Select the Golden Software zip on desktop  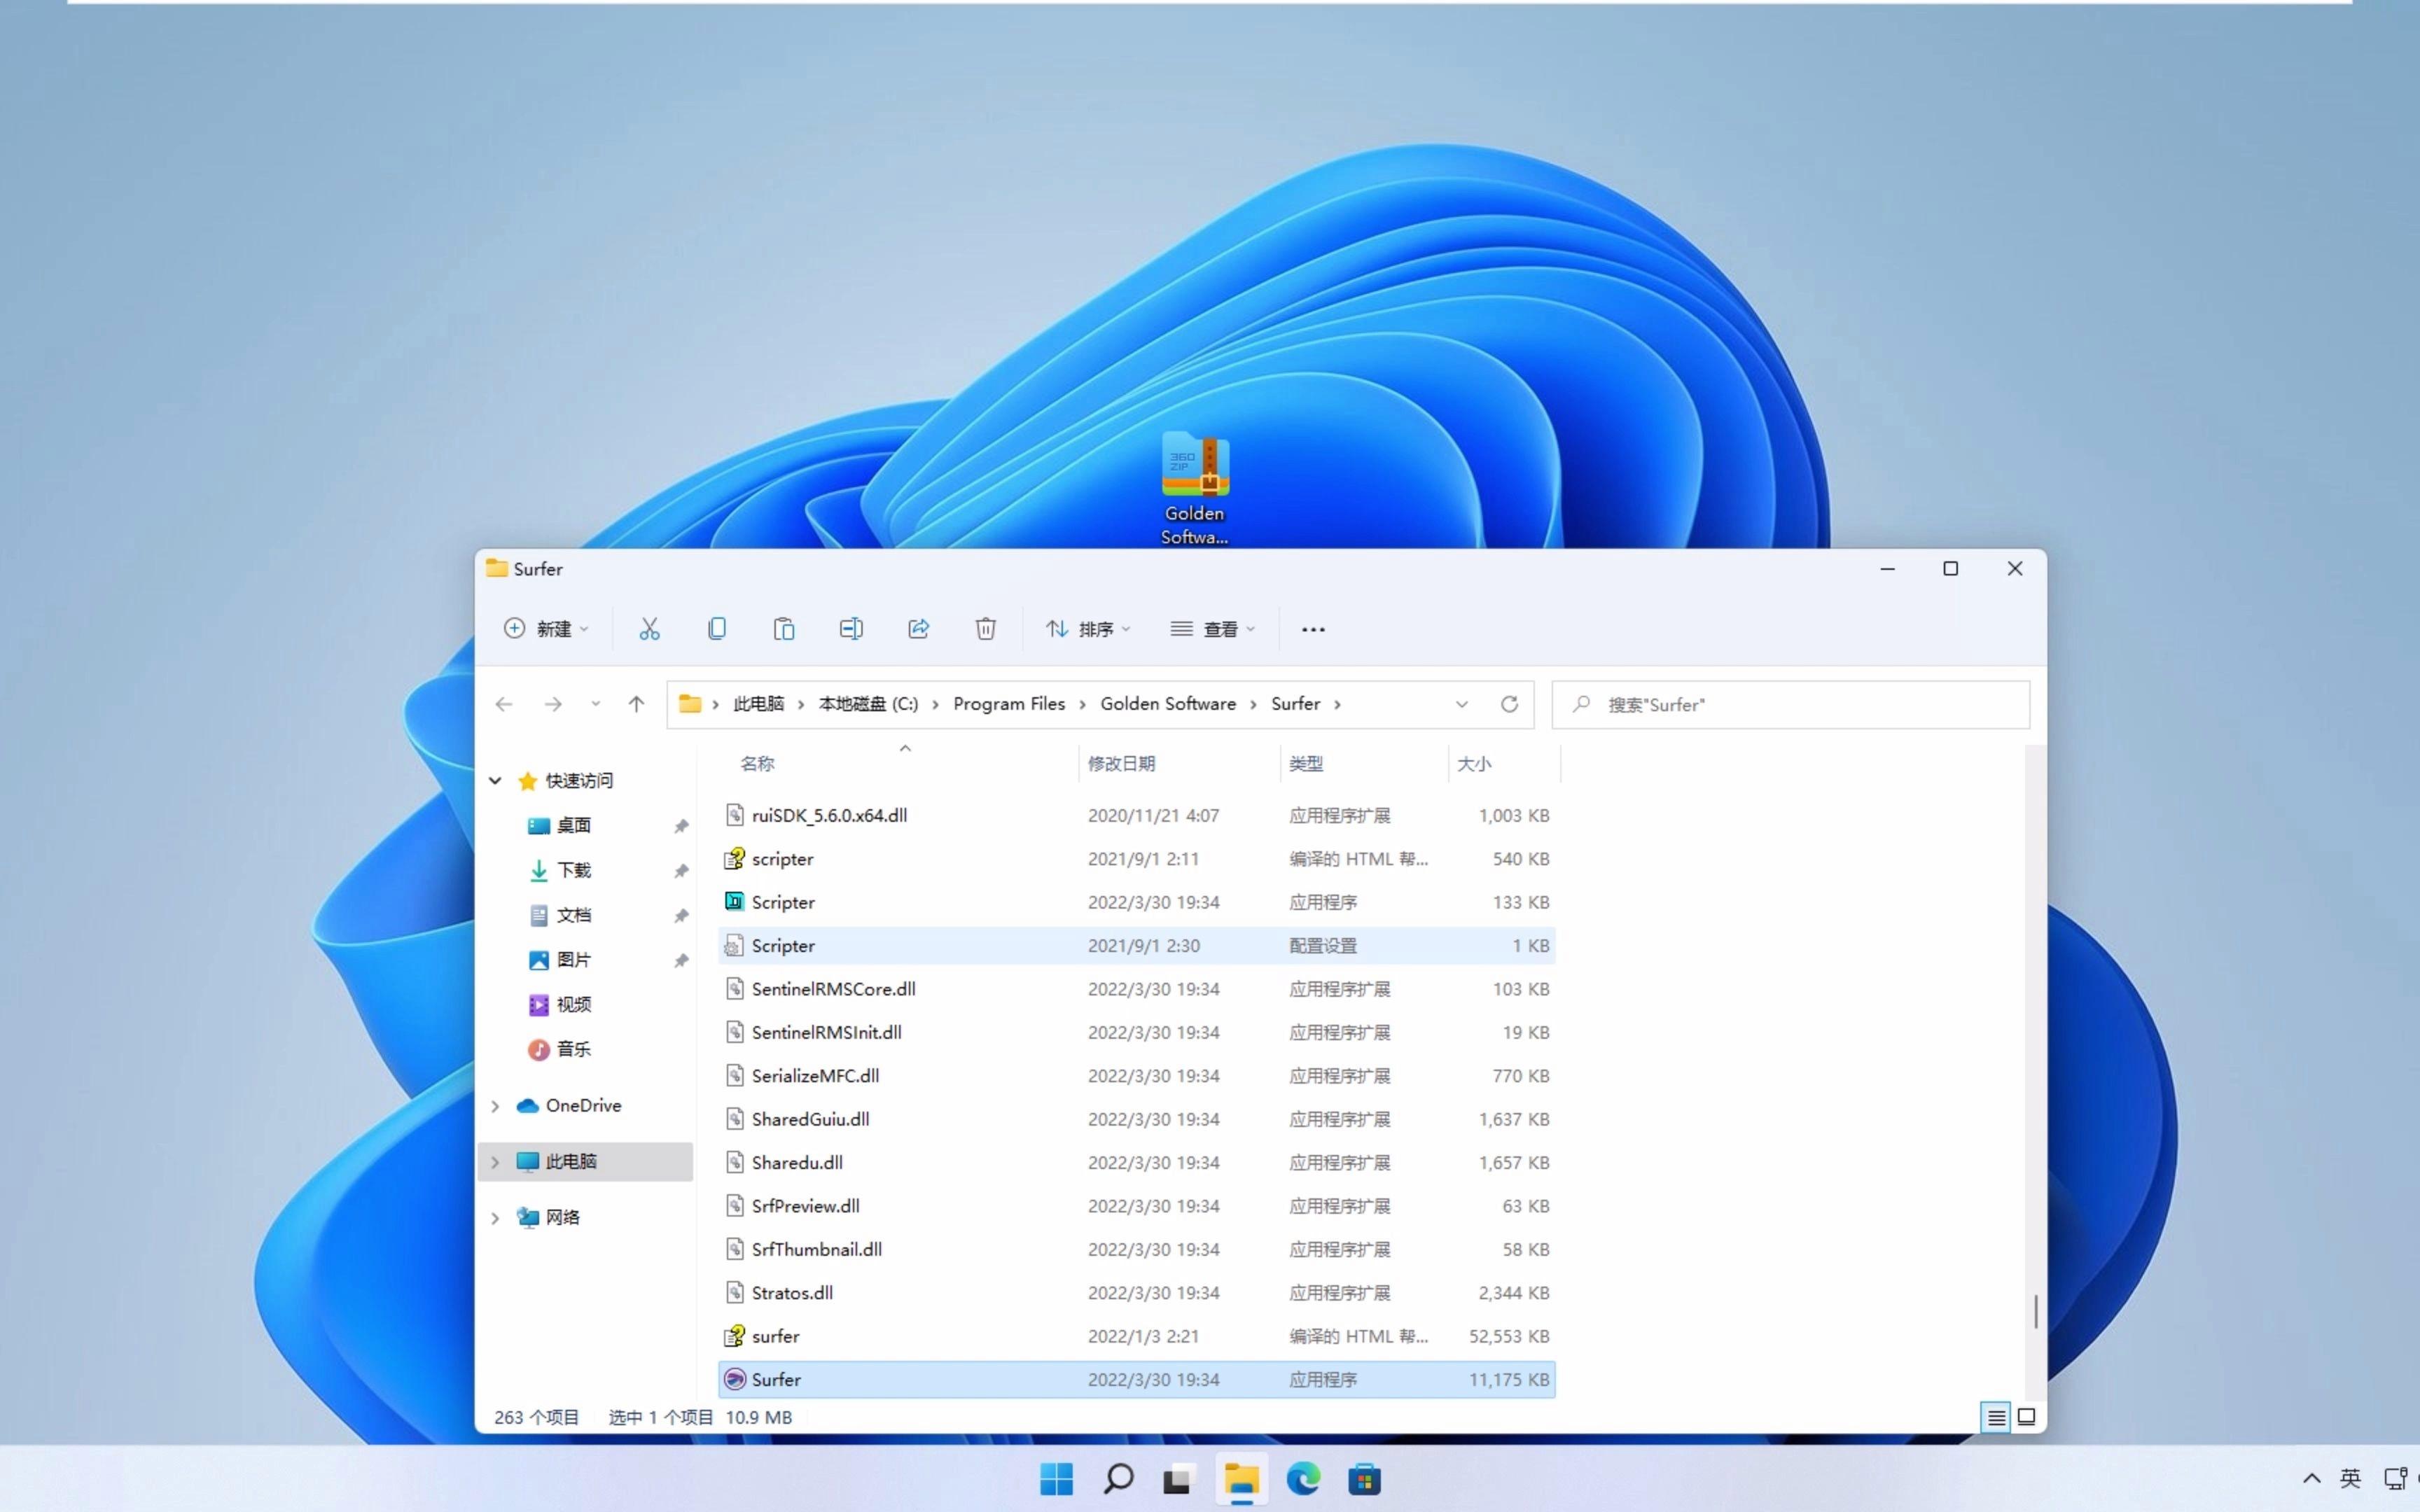(x=1195, y=488)
